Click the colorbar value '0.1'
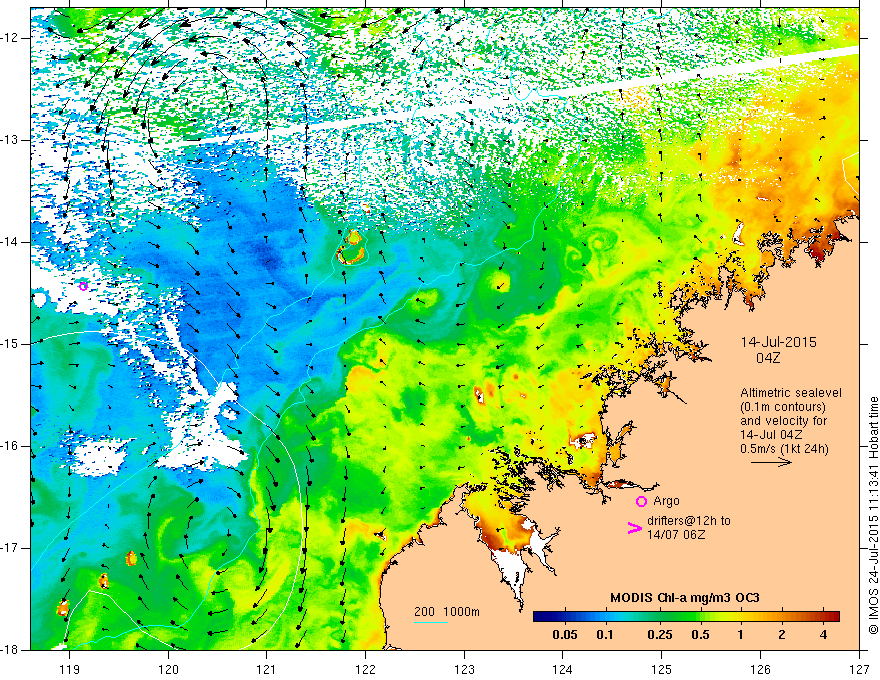 (x=604, y=635)
